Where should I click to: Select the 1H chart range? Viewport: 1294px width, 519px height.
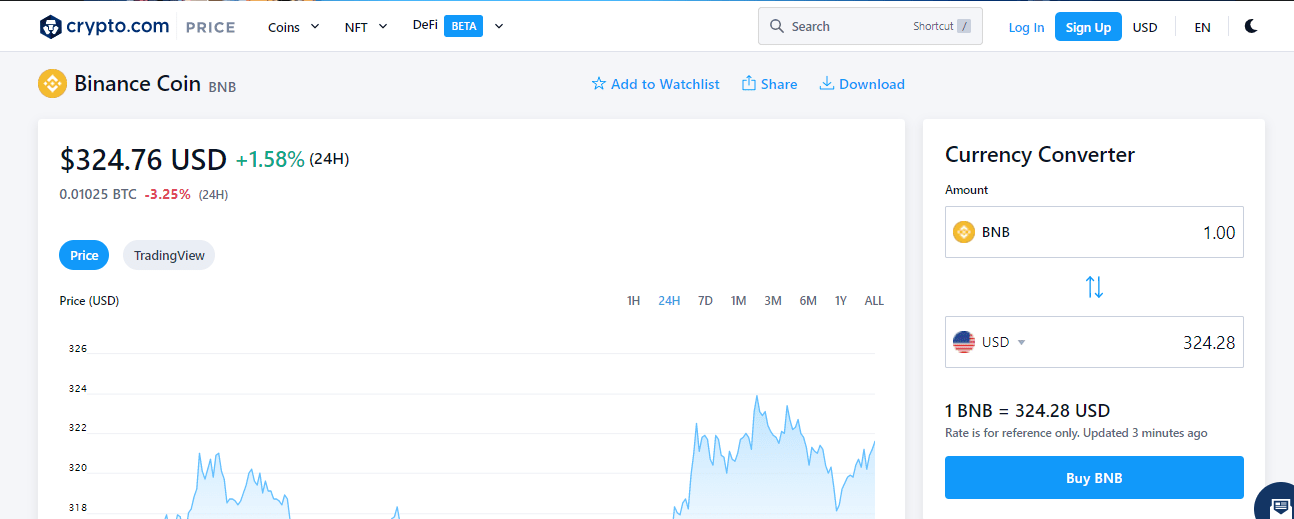633,301
